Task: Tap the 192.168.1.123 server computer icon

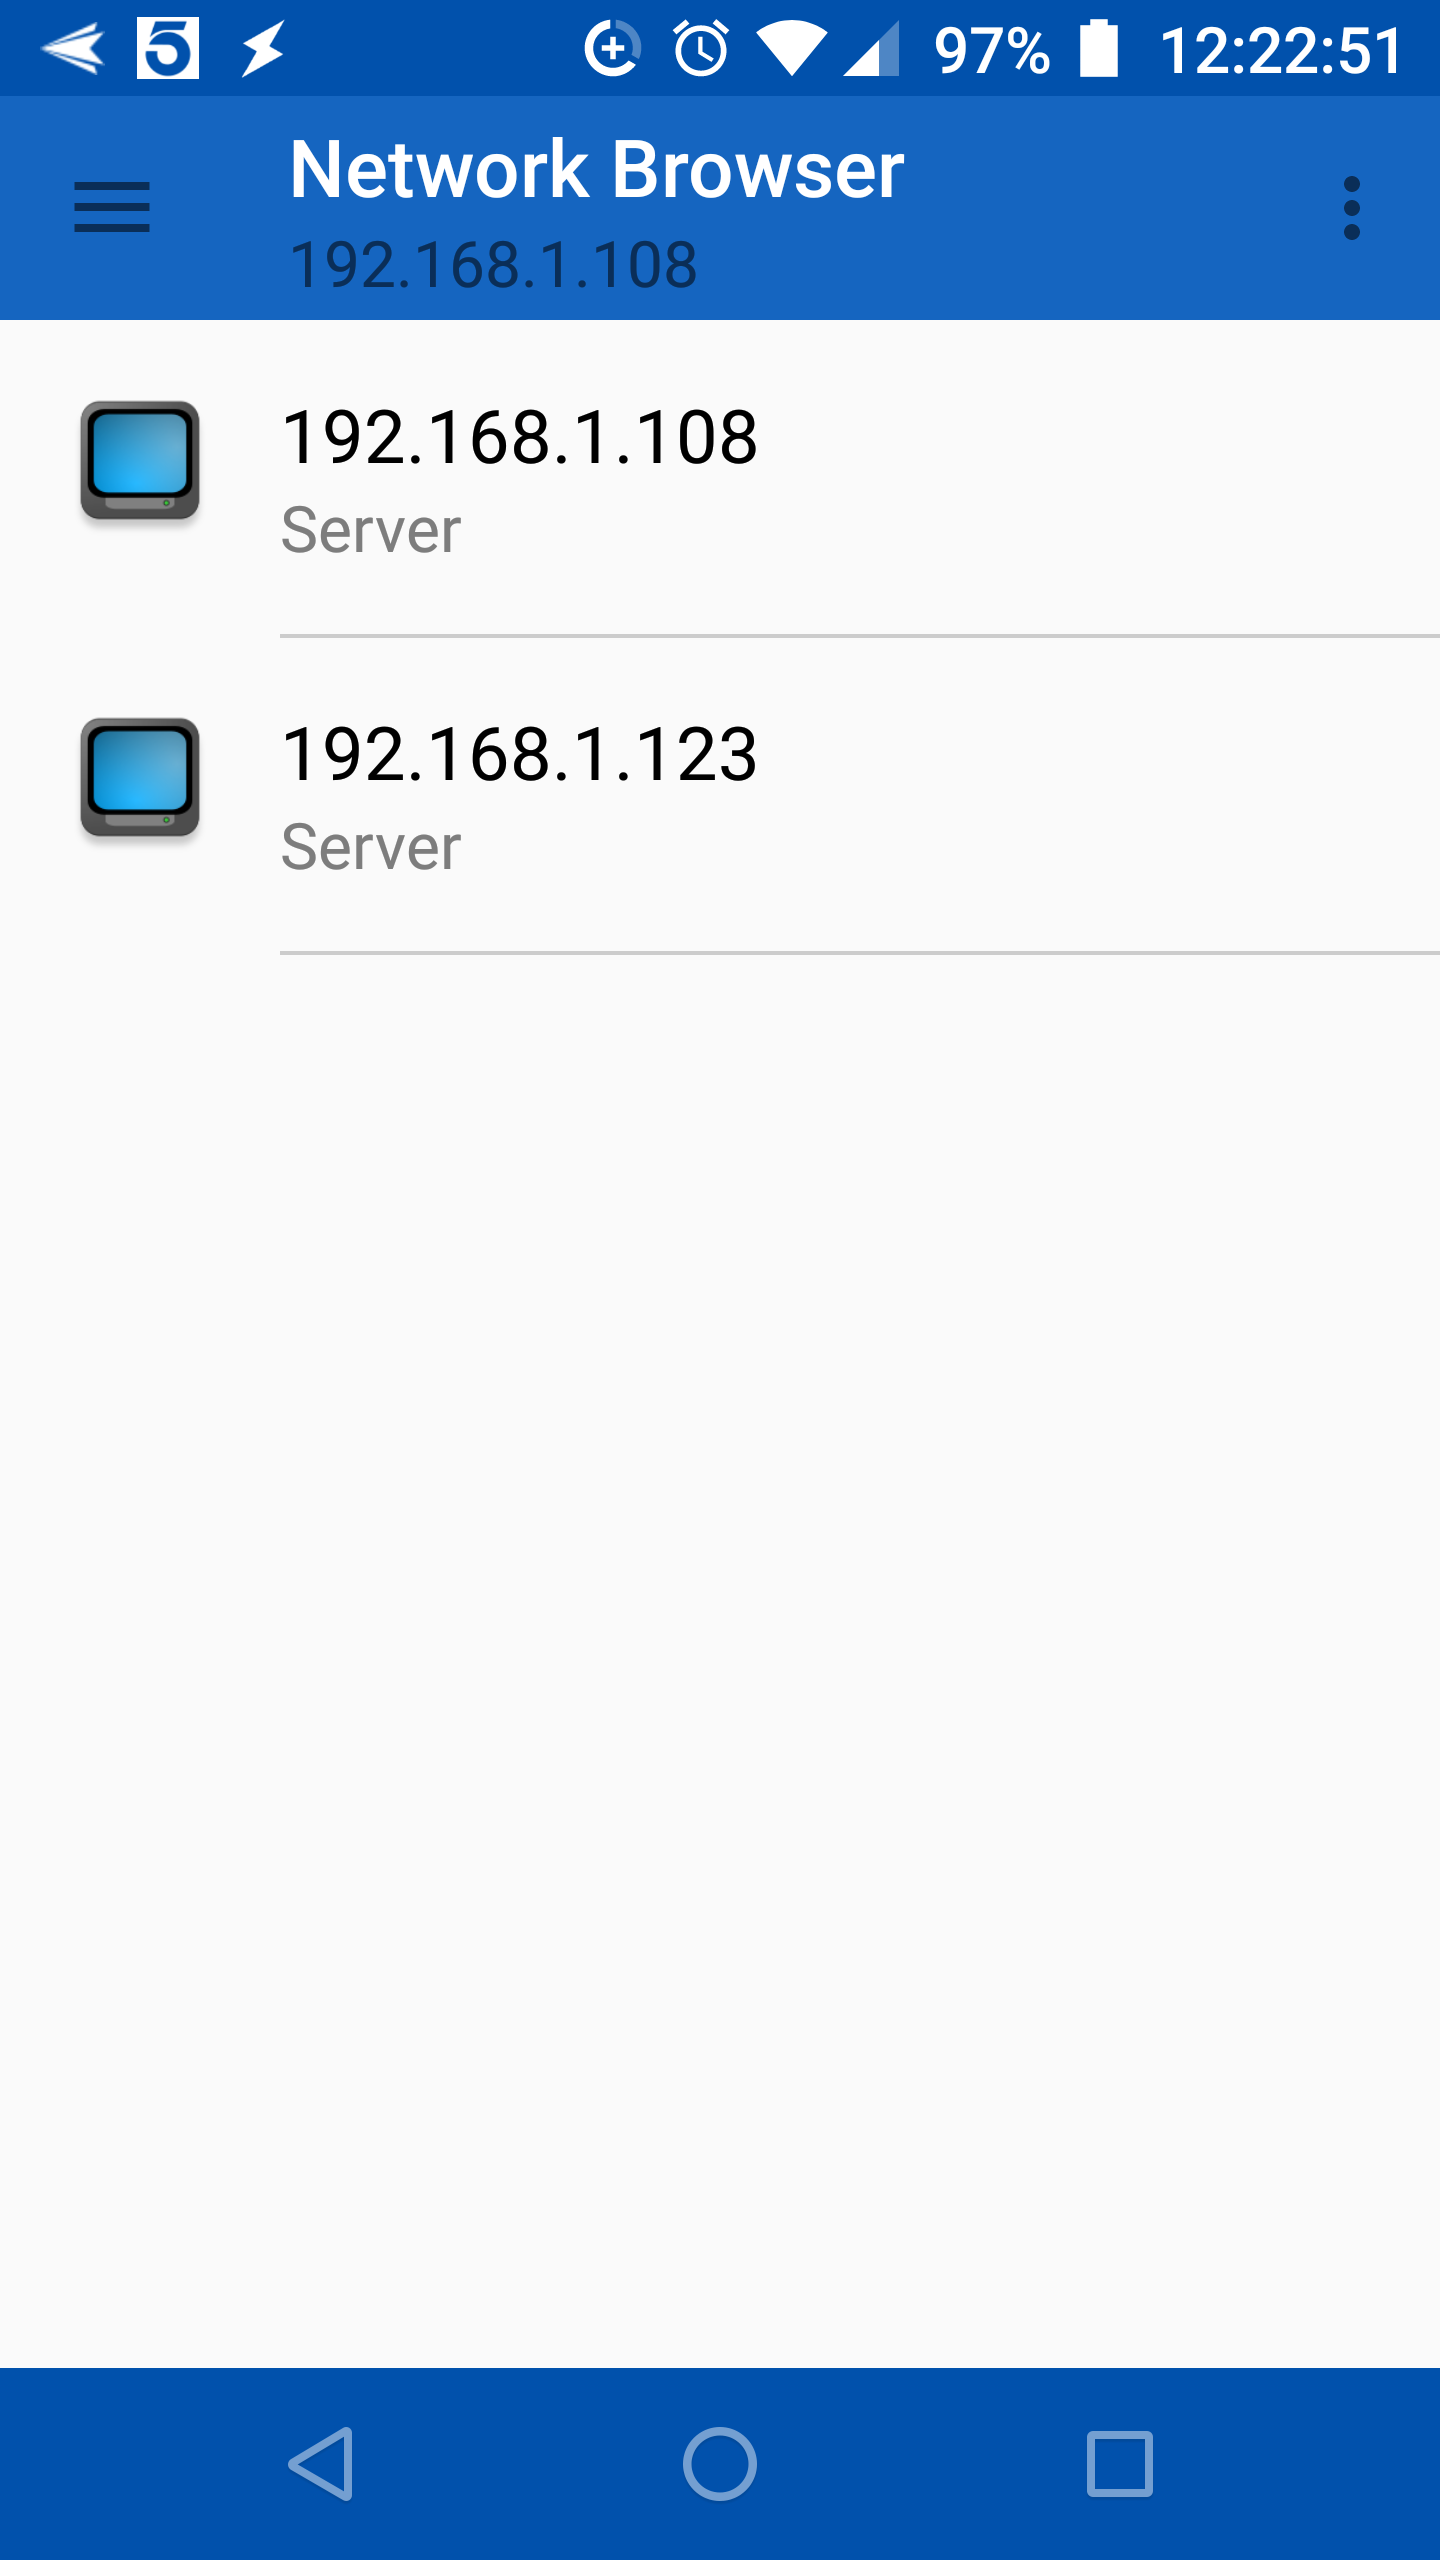Action: pyautogui.click(x=140, y=777)
